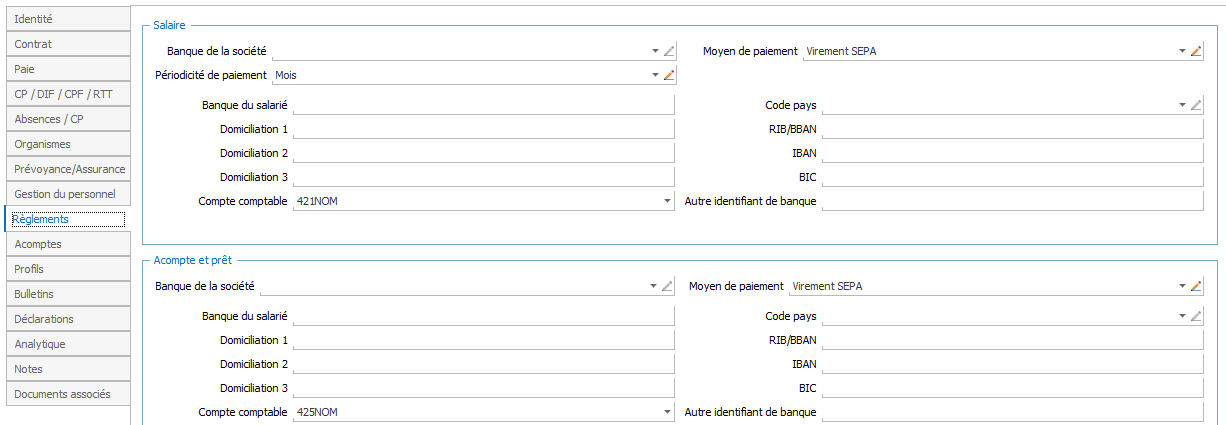
Task: Select the Prévoyance/Assurance tab
Action: [x=67, y=169]
